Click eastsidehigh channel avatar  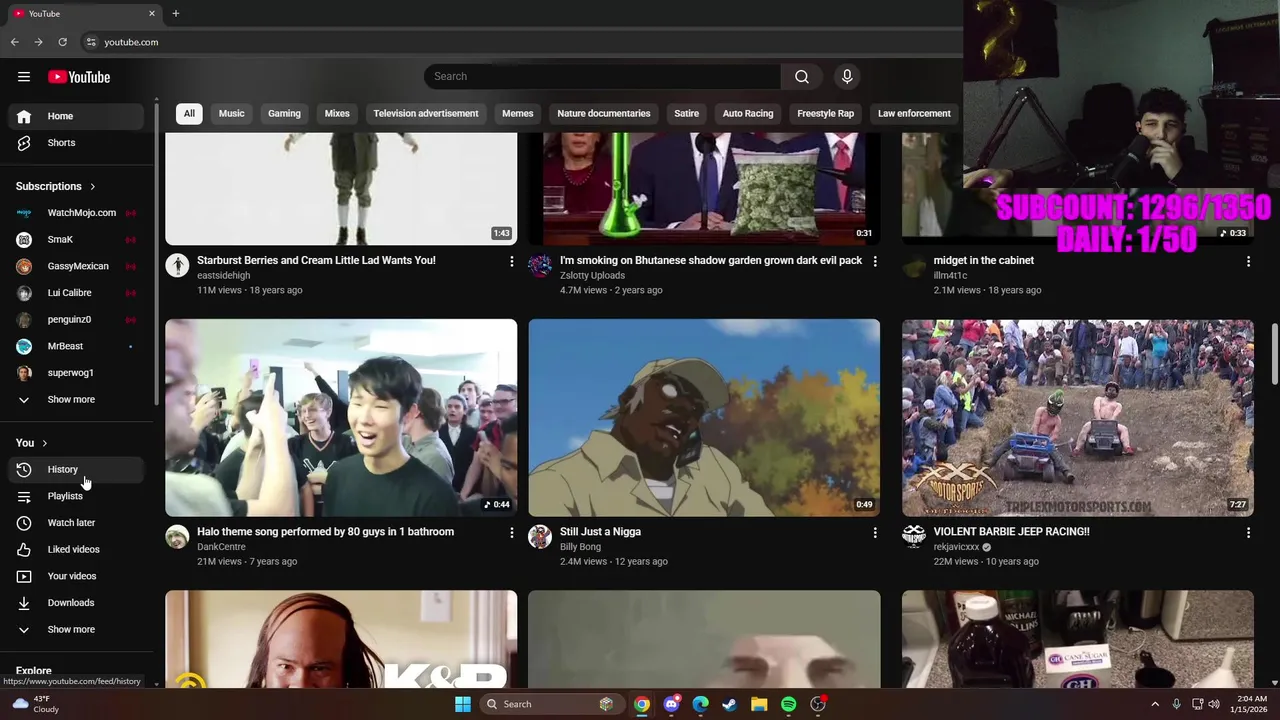click(x=177, y=265)
